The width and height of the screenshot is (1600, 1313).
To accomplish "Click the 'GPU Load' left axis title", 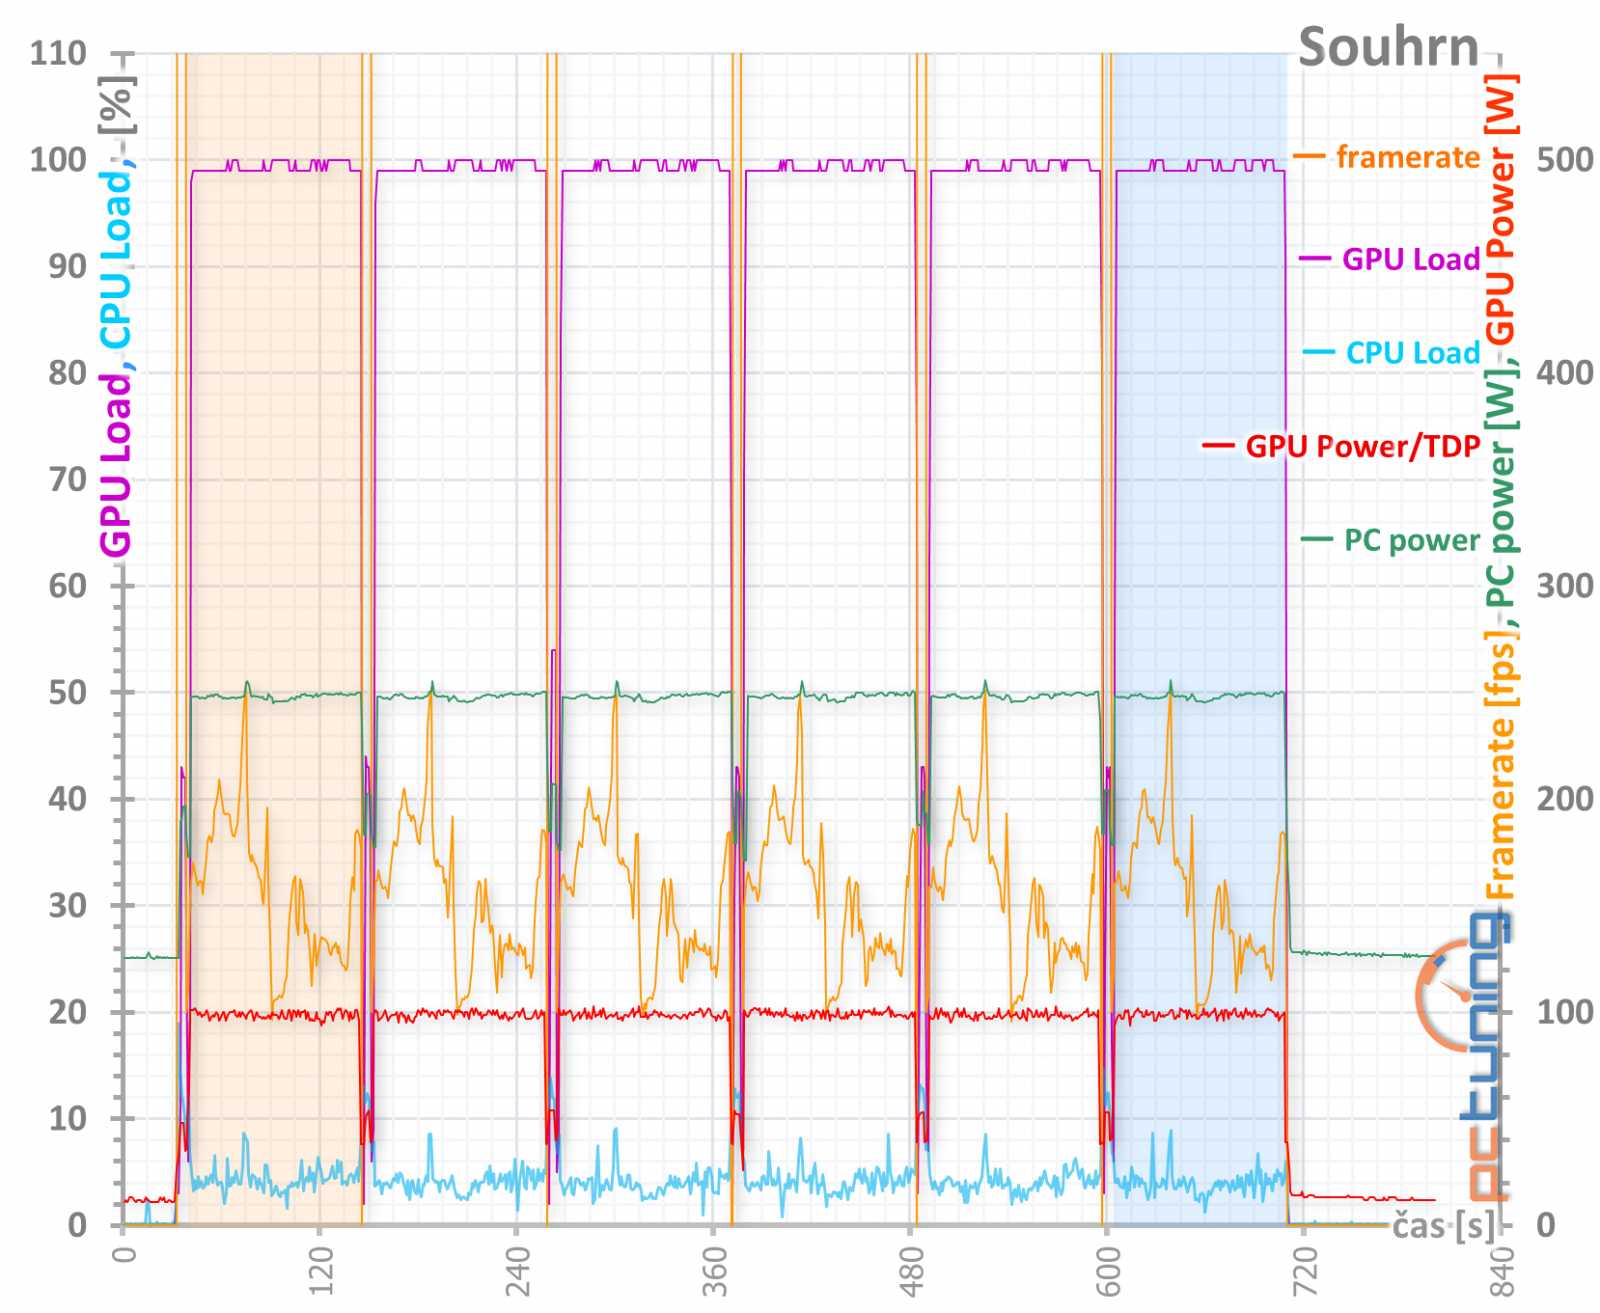I will click(x=116, y=464).
